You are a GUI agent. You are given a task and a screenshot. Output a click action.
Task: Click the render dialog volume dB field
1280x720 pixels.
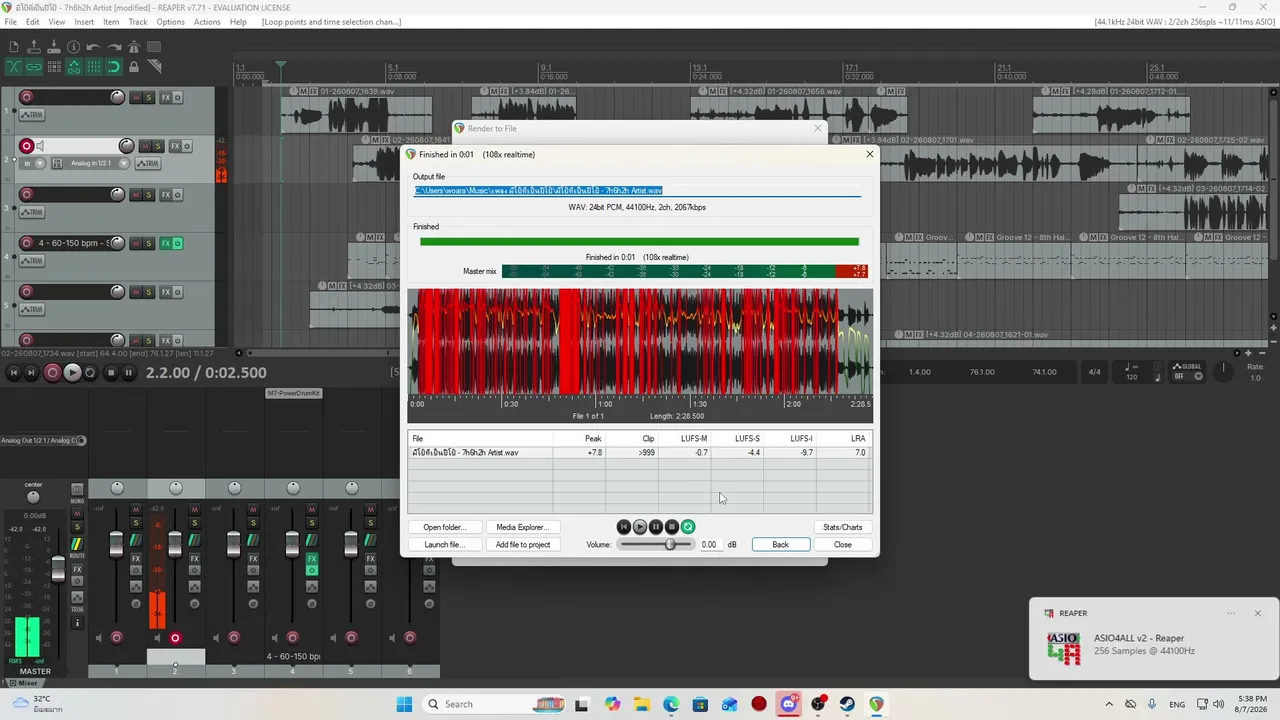[x=709, y=545]
